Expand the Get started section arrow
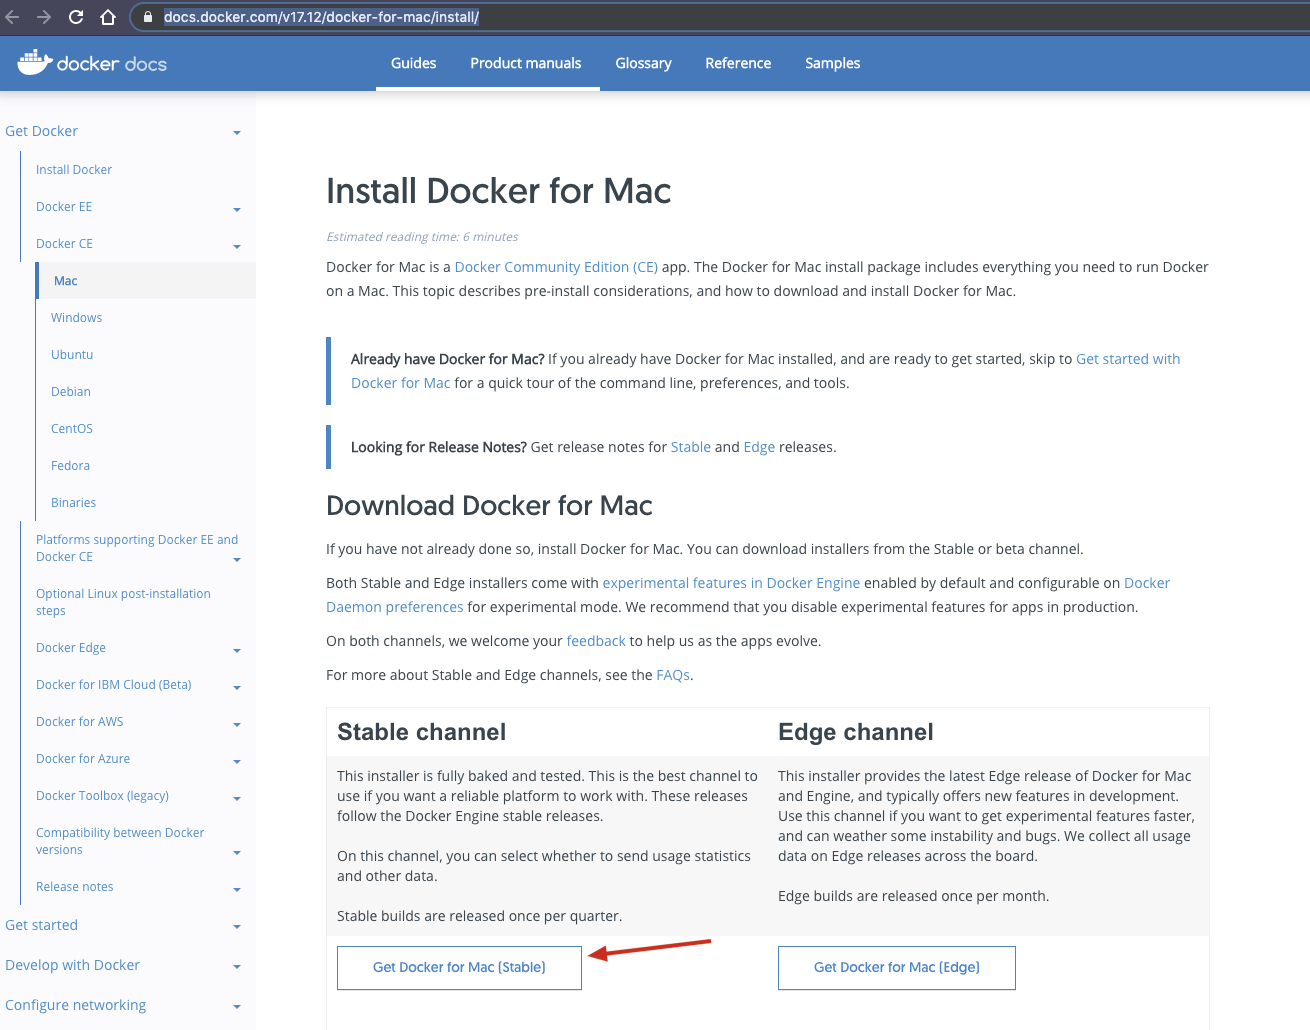This screenshot has width=1310, height=1030. click(x=237, y=927)
